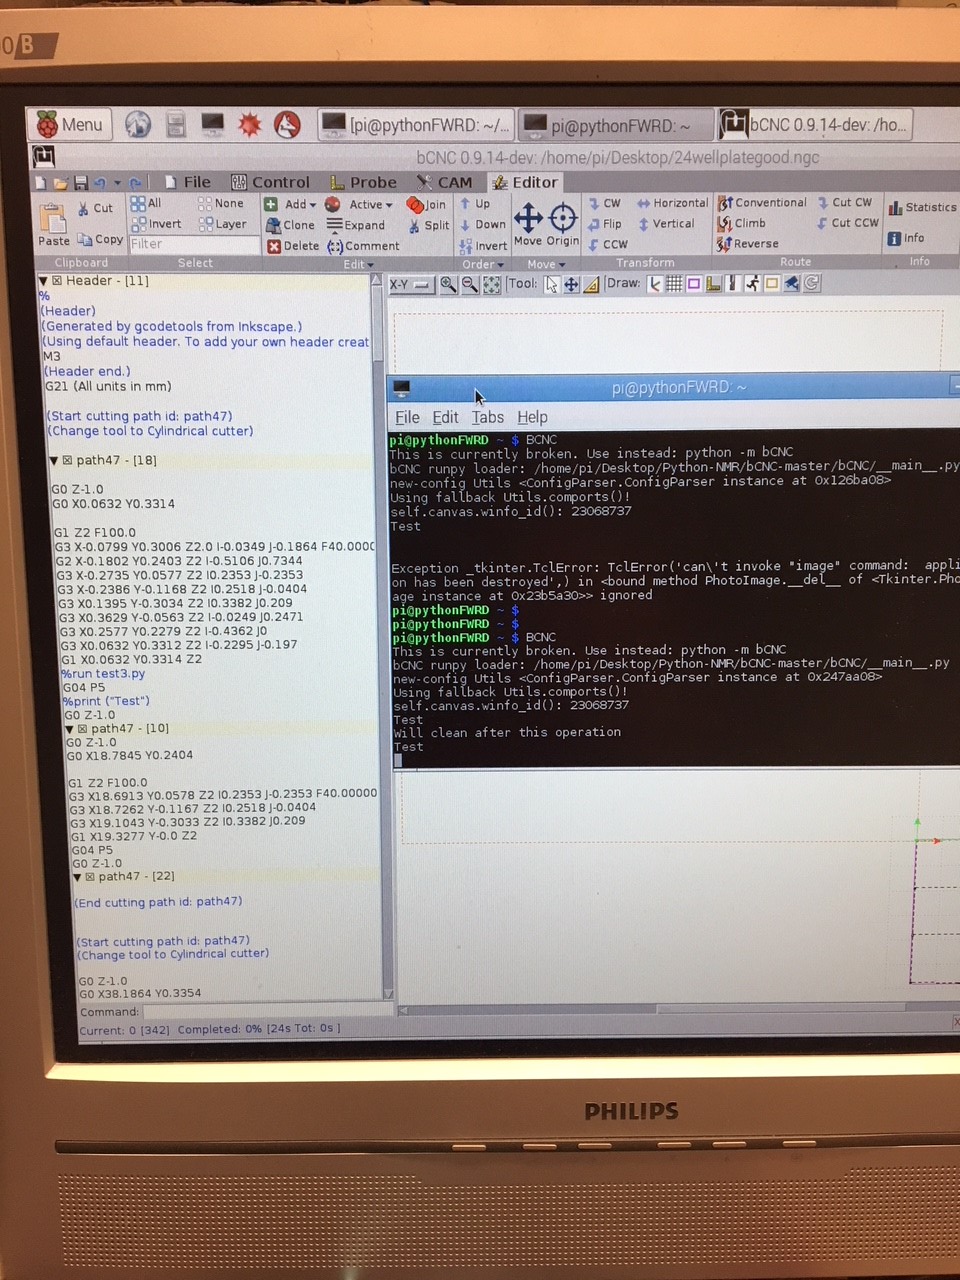Open the CAM ribbon tab
Screen dimensions: 960x1280
pyautogui.click(x=445, y=182)
